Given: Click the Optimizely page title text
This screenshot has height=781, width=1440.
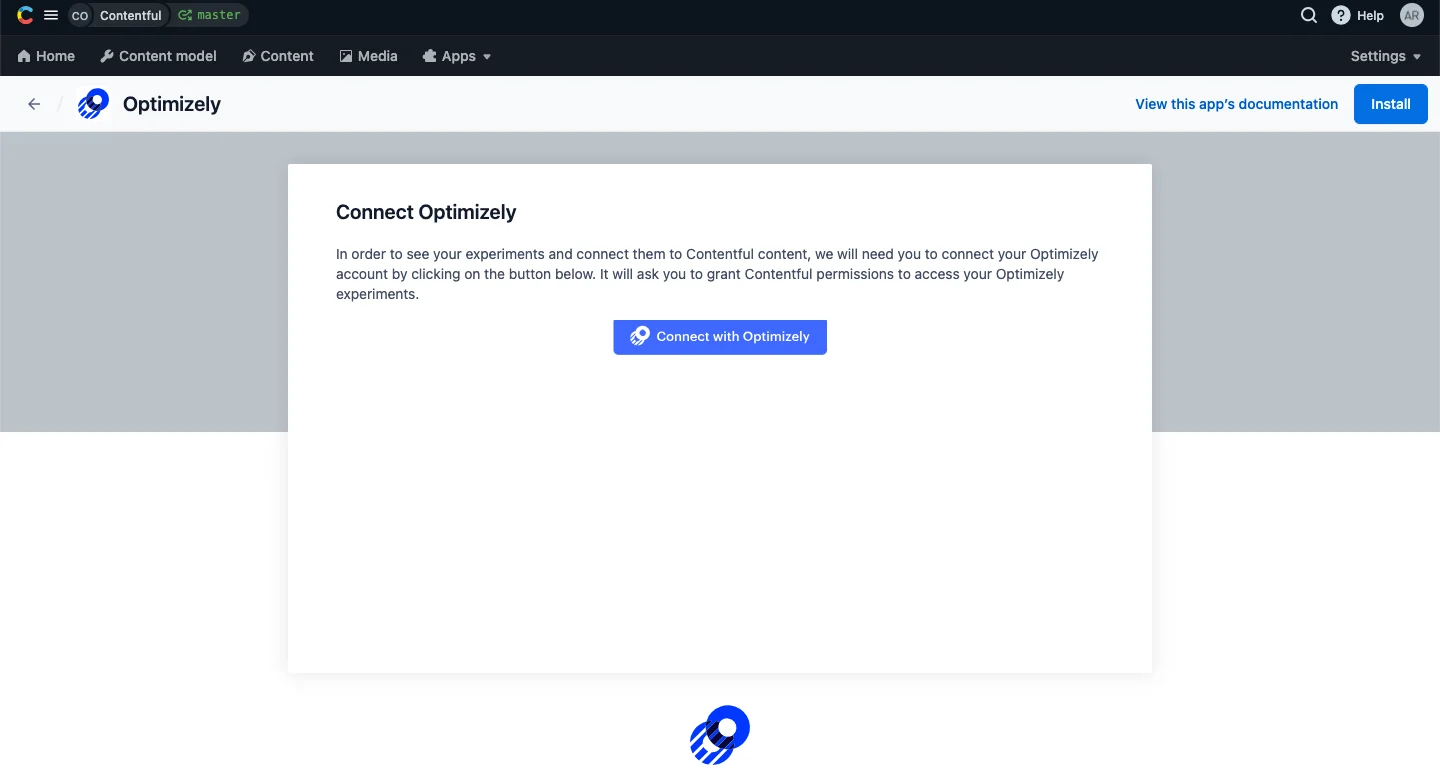Looking at the screenshot, I should tap(172, 104).
